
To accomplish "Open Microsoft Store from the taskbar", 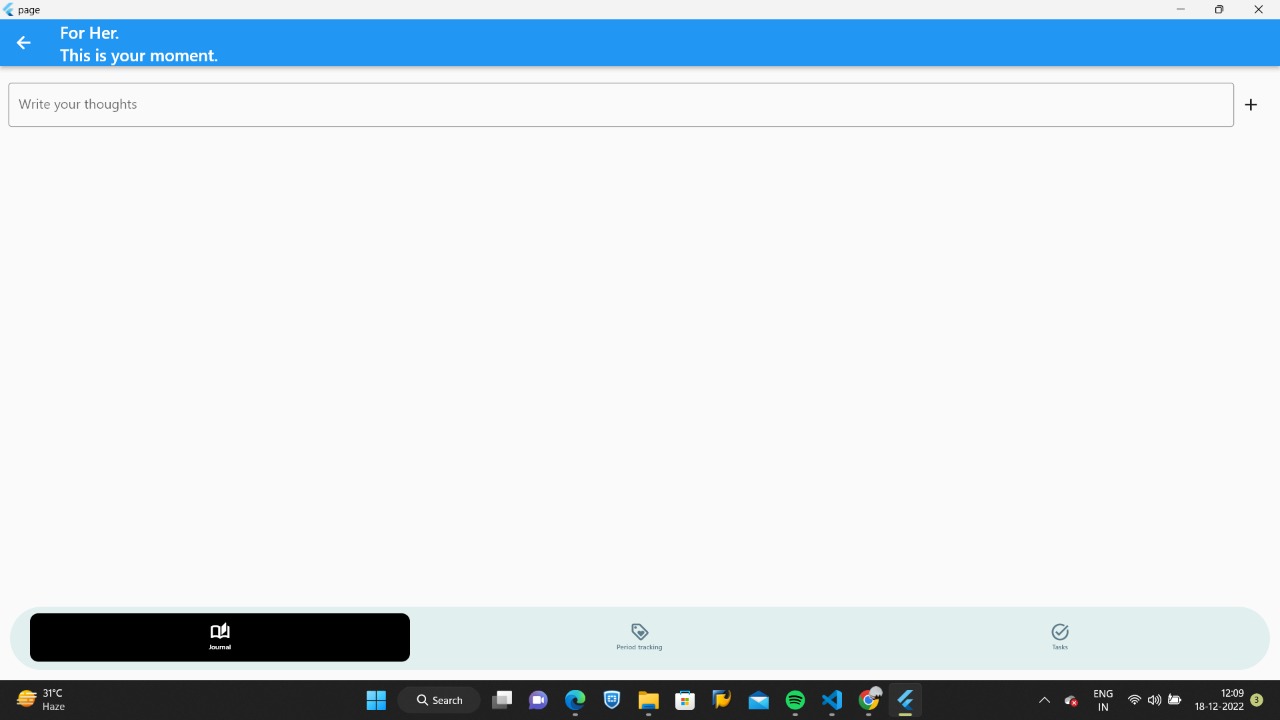I will coord(684,700).
